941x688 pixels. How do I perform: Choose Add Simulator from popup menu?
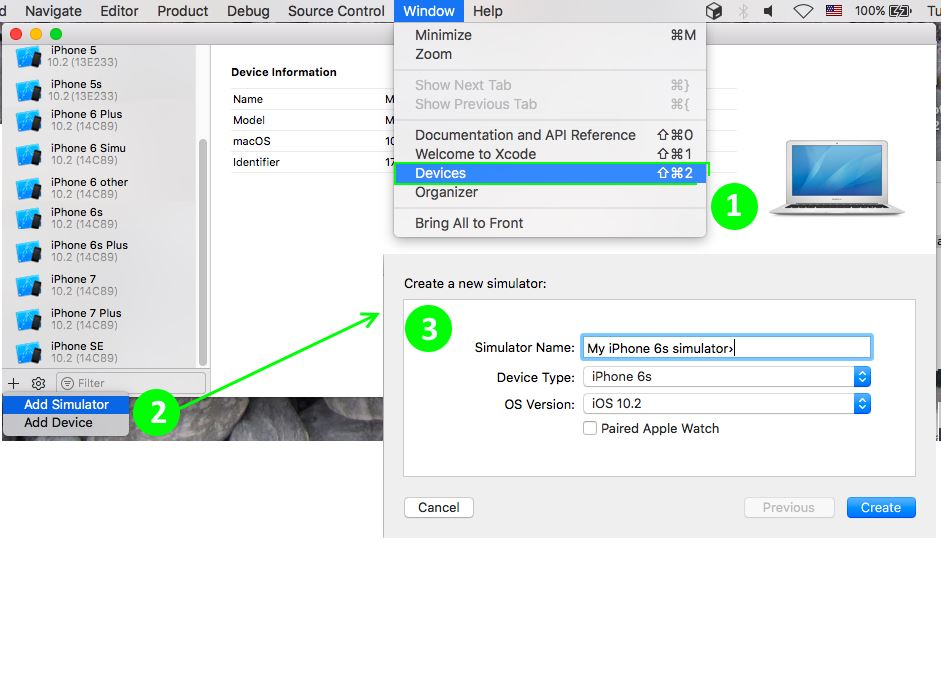point(66,405)
